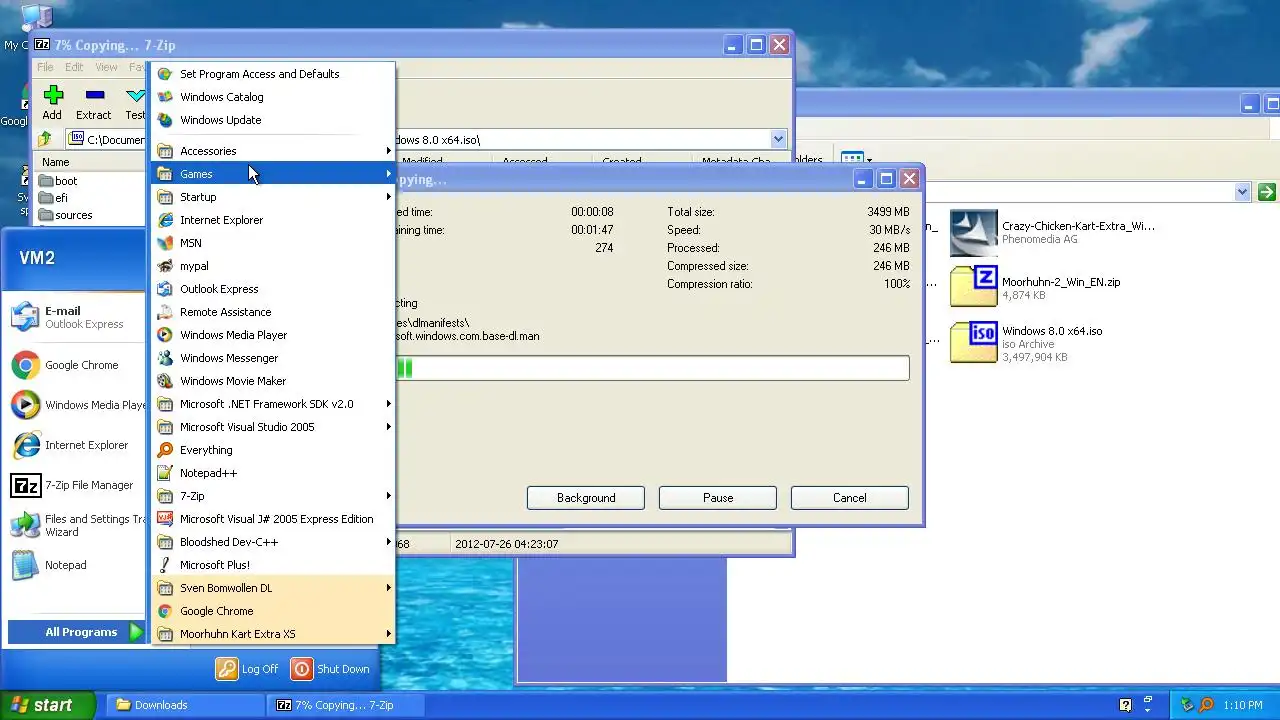Open the Edit menu in 7-Zip
The width and height of the screenshot is (1280, 720).
point(74,67)
